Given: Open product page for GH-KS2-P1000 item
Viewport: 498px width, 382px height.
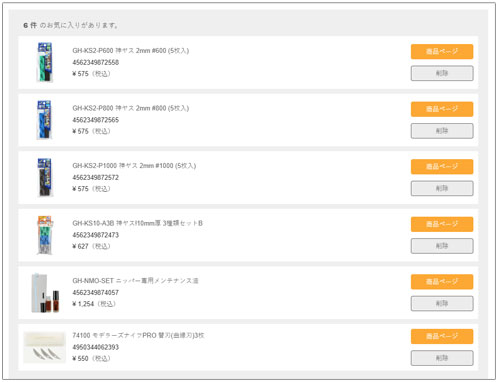Looking at the screenshot, I should (x=442, y=167).
